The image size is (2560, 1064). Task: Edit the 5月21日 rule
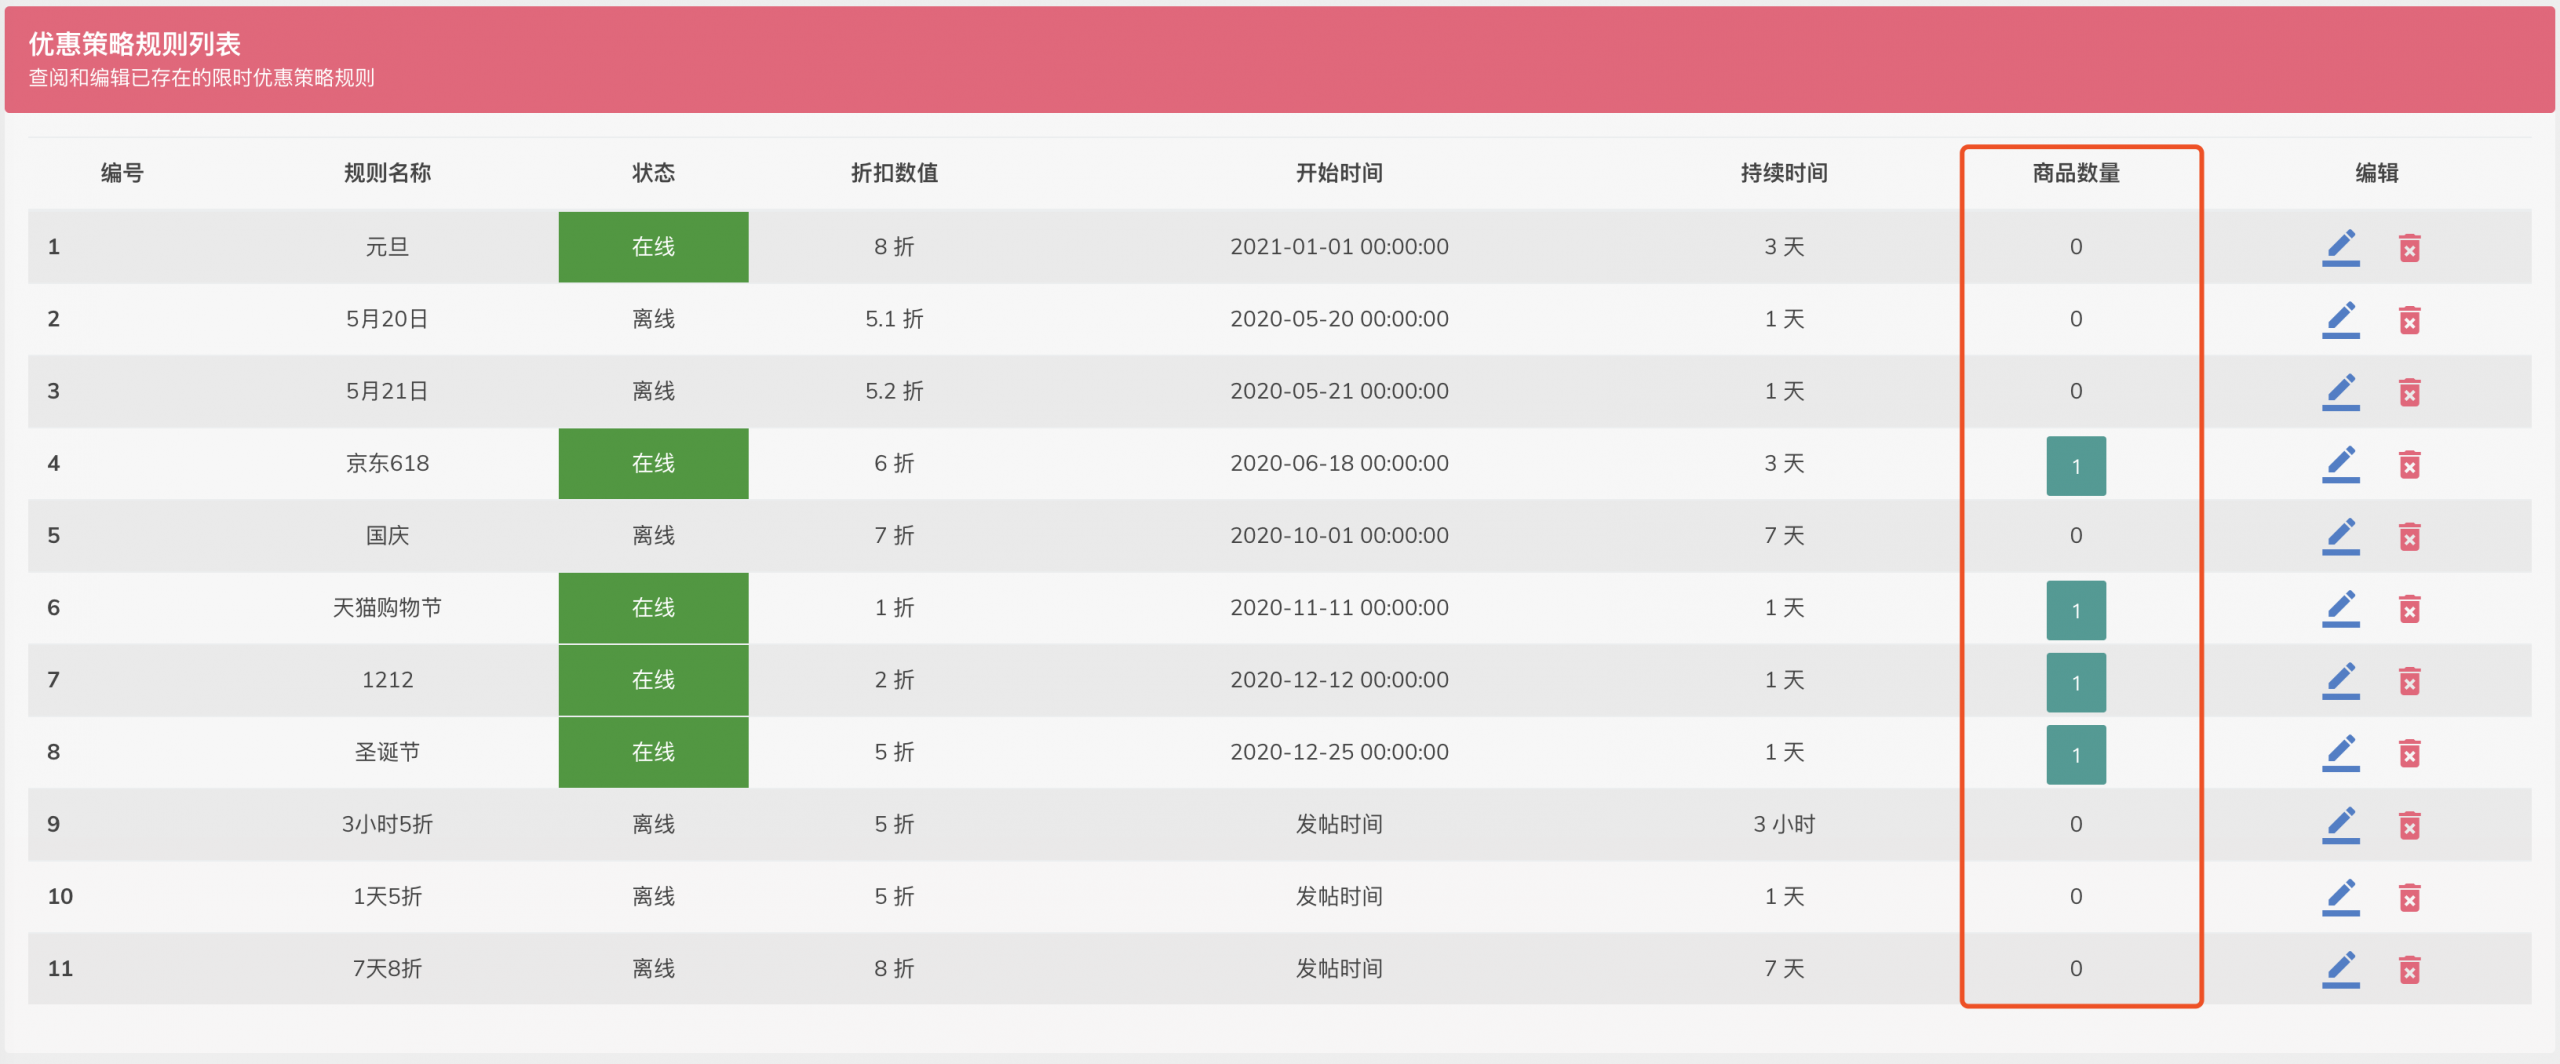[x=2340, y=391]
